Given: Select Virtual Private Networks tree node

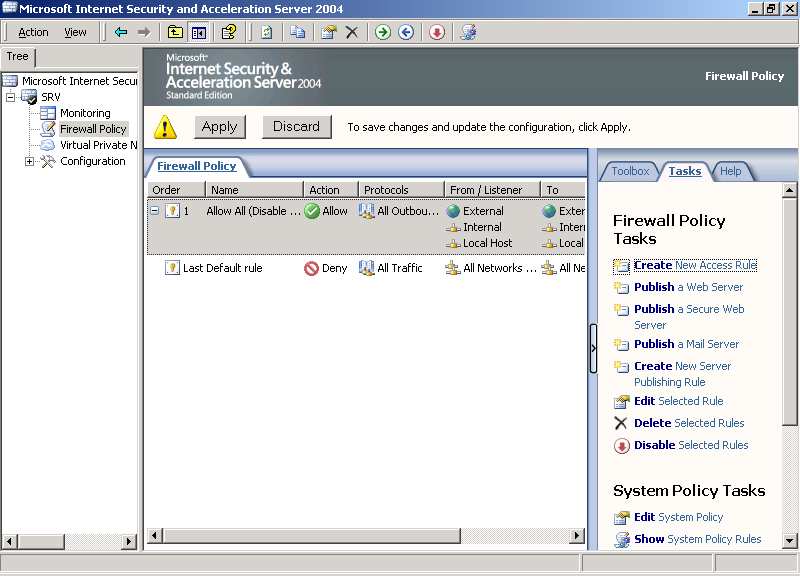Looking at the screenshot, I should point(98,145).
